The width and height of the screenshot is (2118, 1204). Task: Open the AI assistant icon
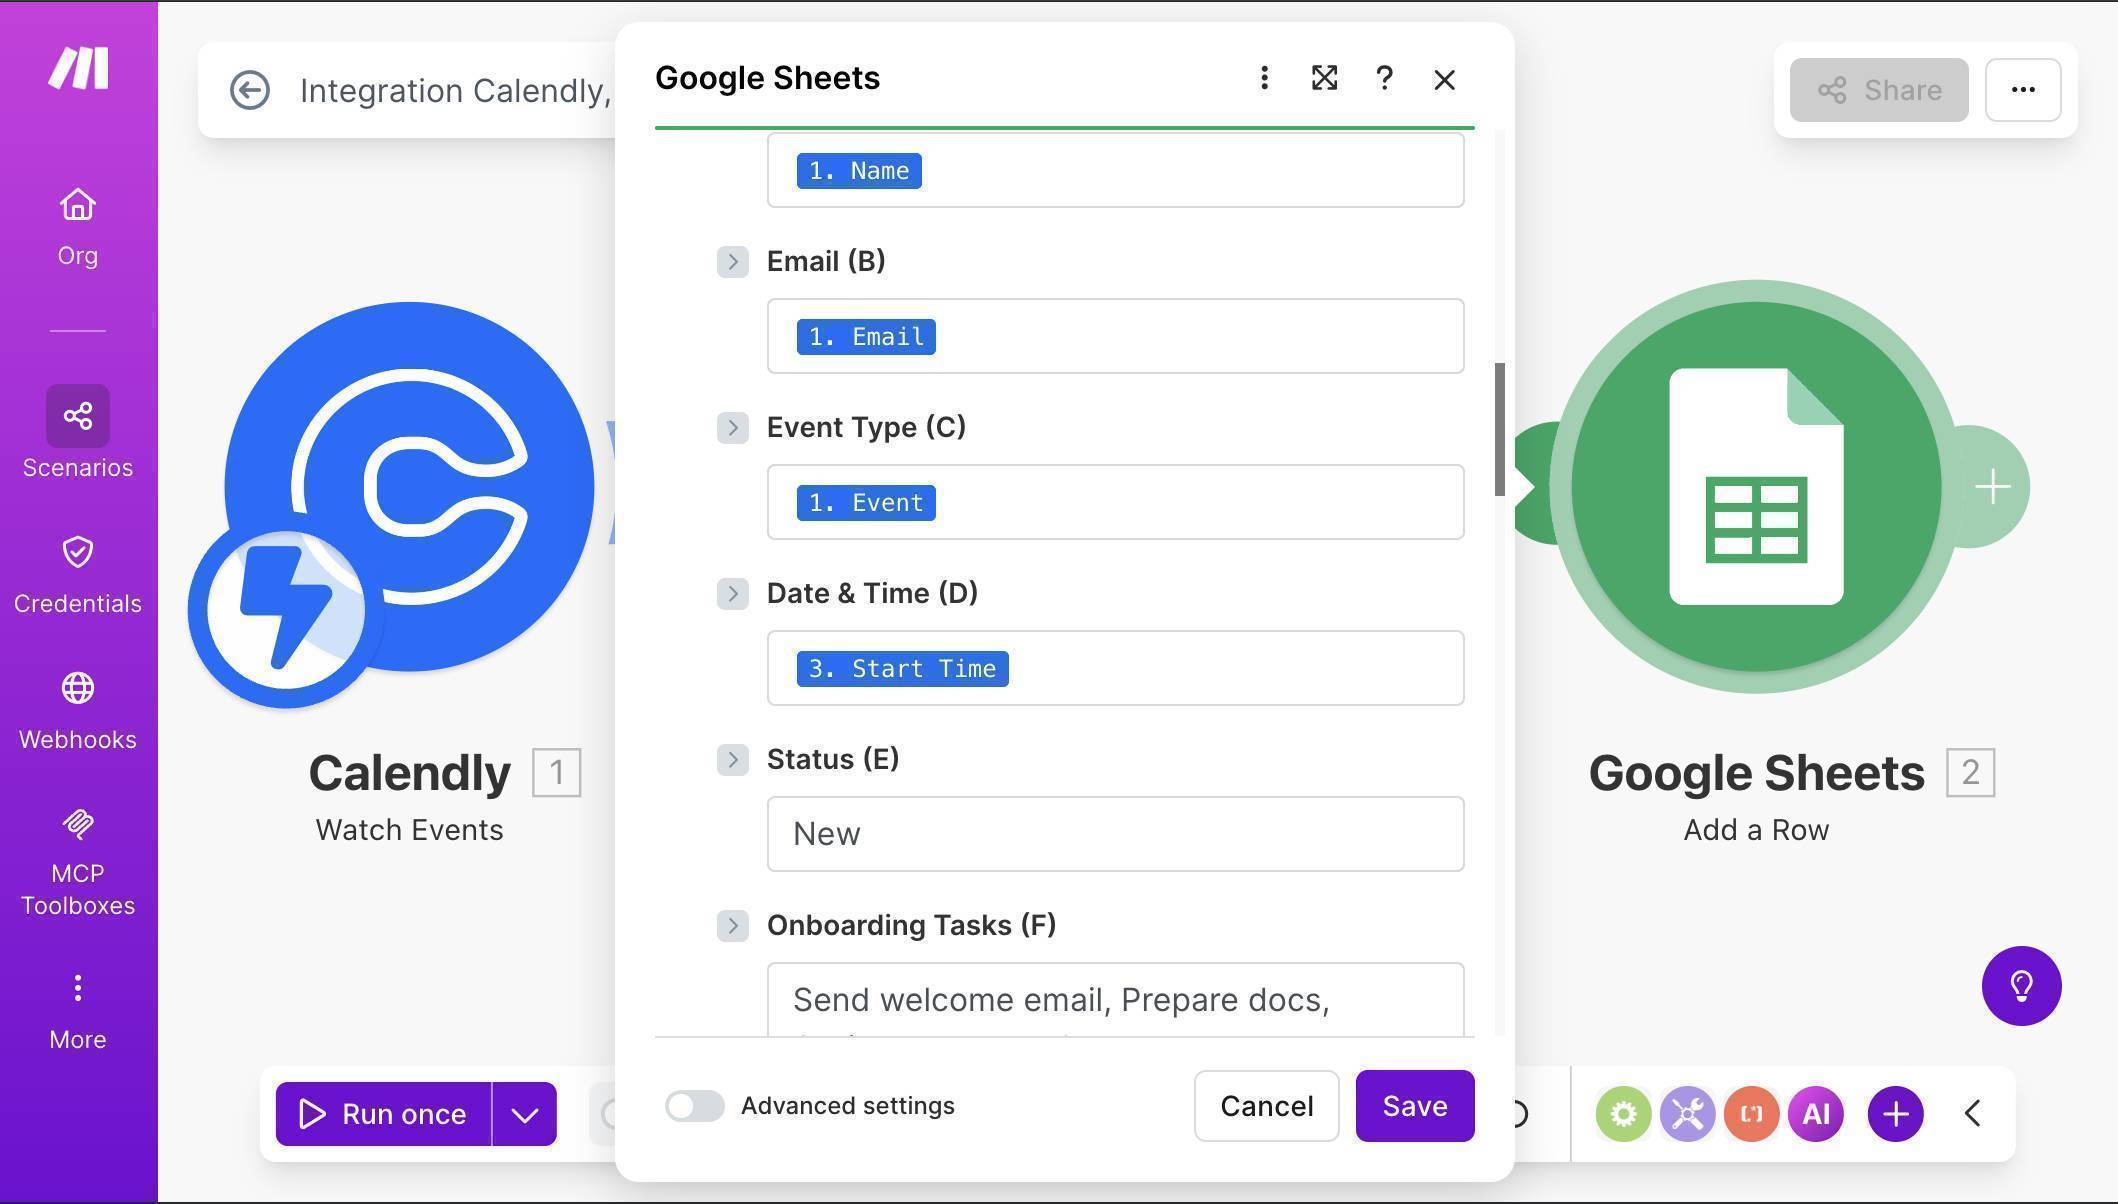(x=1816, y=1113)
